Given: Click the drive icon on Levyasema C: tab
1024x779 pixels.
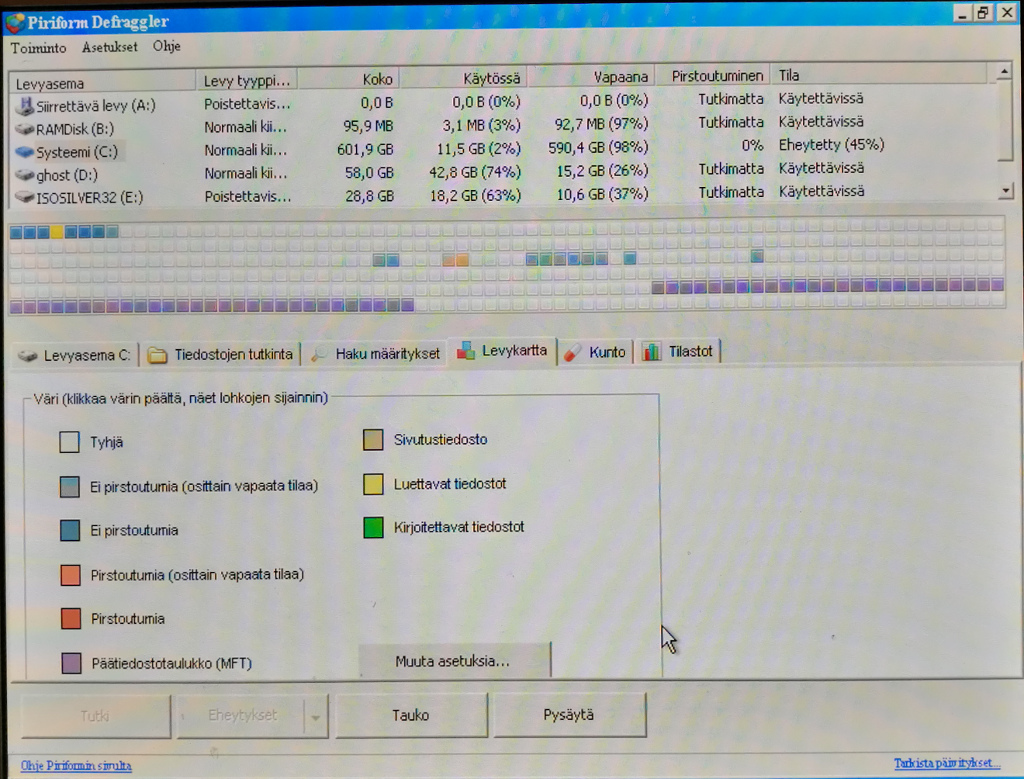Looking at the screenshot, I should coord(28,355).
